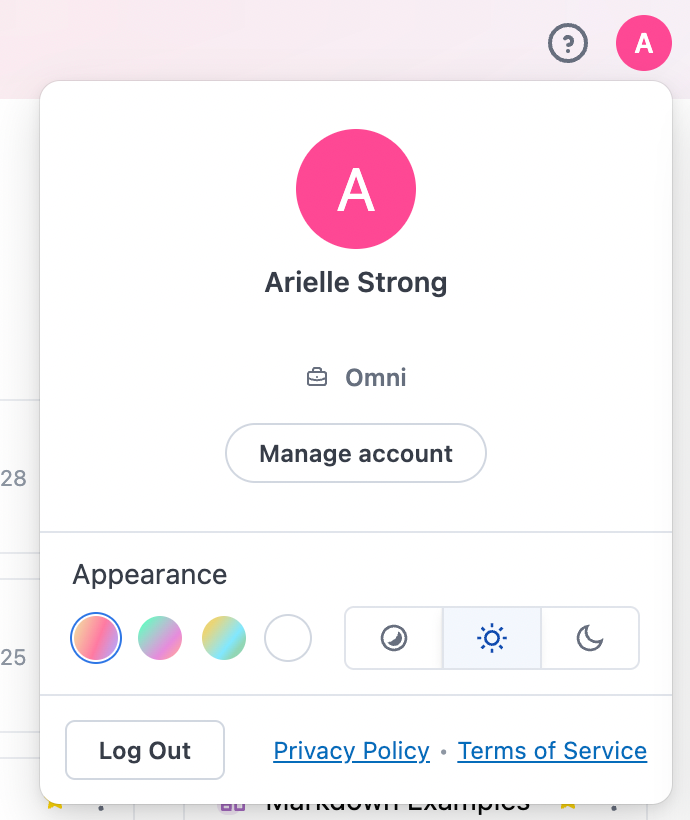The width and height of the screenshot is (690, 820).
Task: View the Terms of Service
Action: pos(552,750)
